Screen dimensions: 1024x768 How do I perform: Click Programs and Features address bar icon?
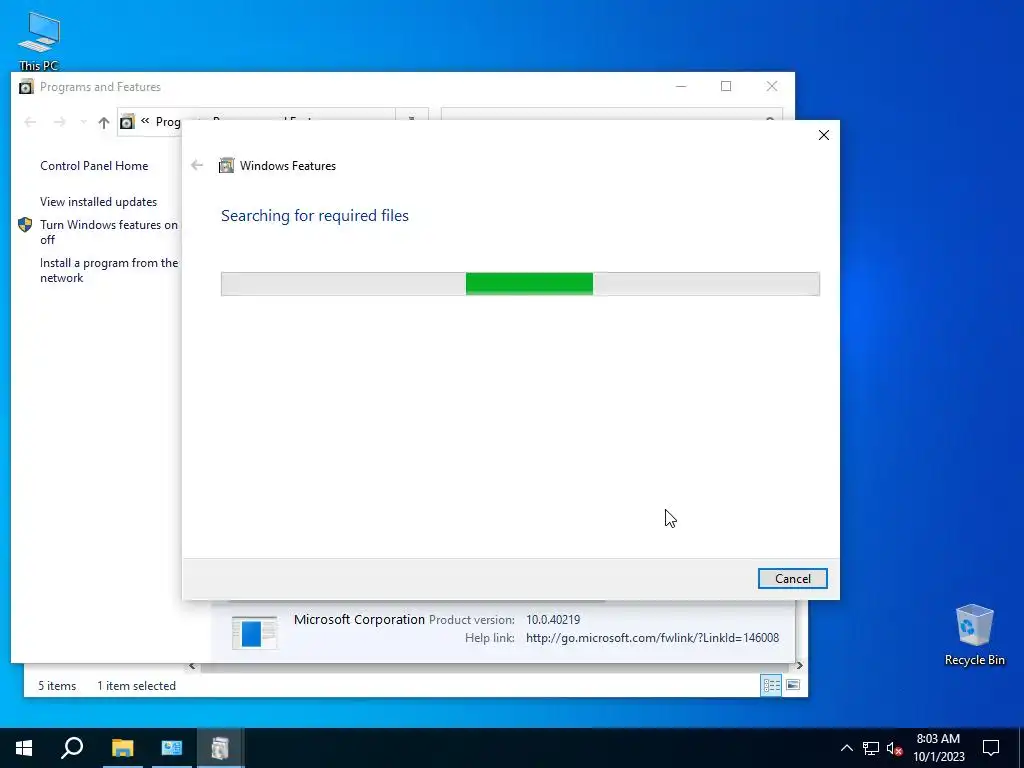[x=127, y=122]
